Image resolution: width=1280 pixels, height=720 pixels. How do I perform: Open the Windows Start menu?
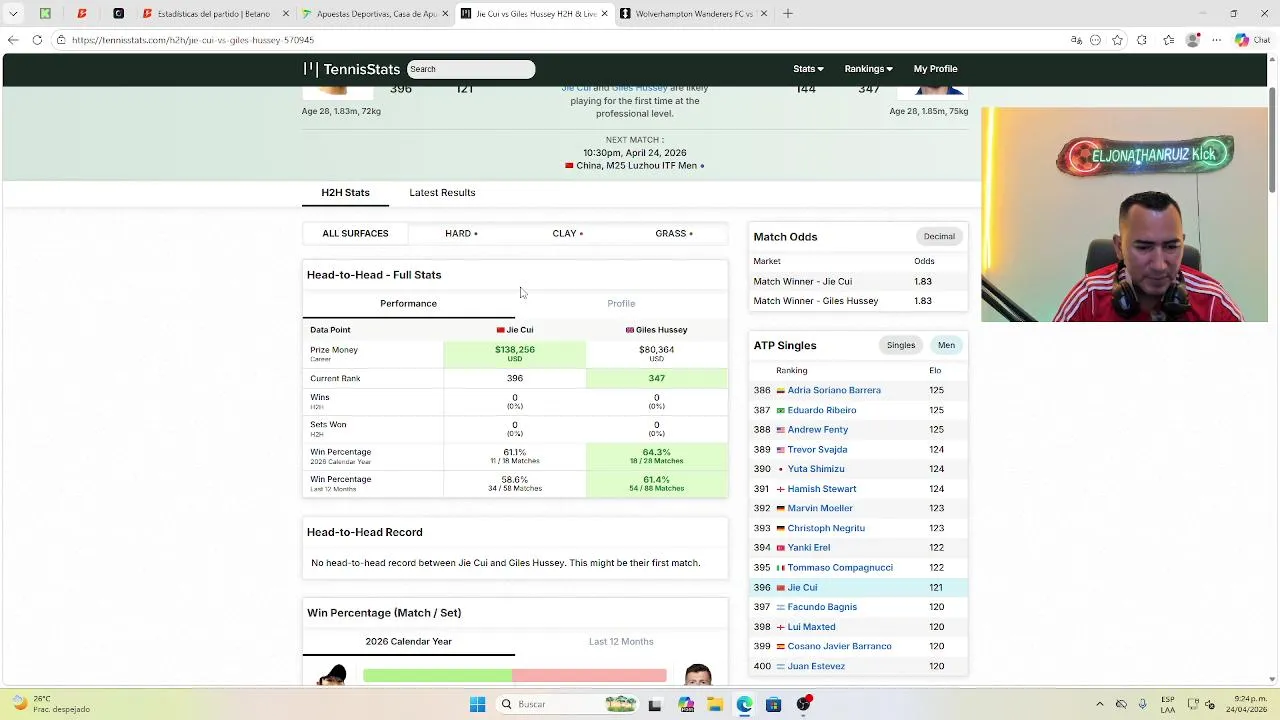tap(477, 705)
